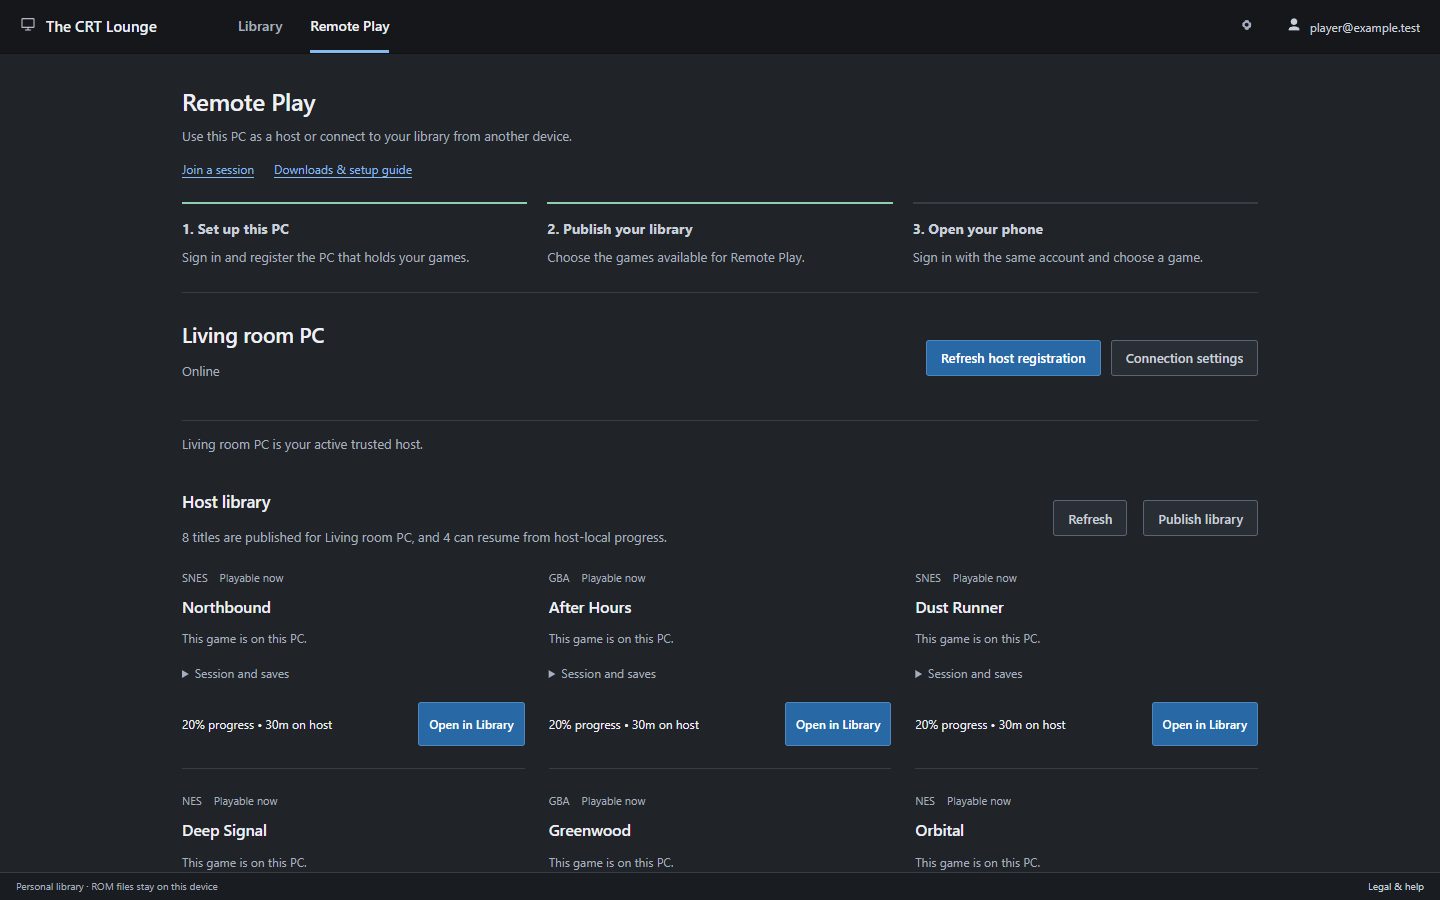
Task: Open the Legal & help footer link
Action: tap(1396, 886)
